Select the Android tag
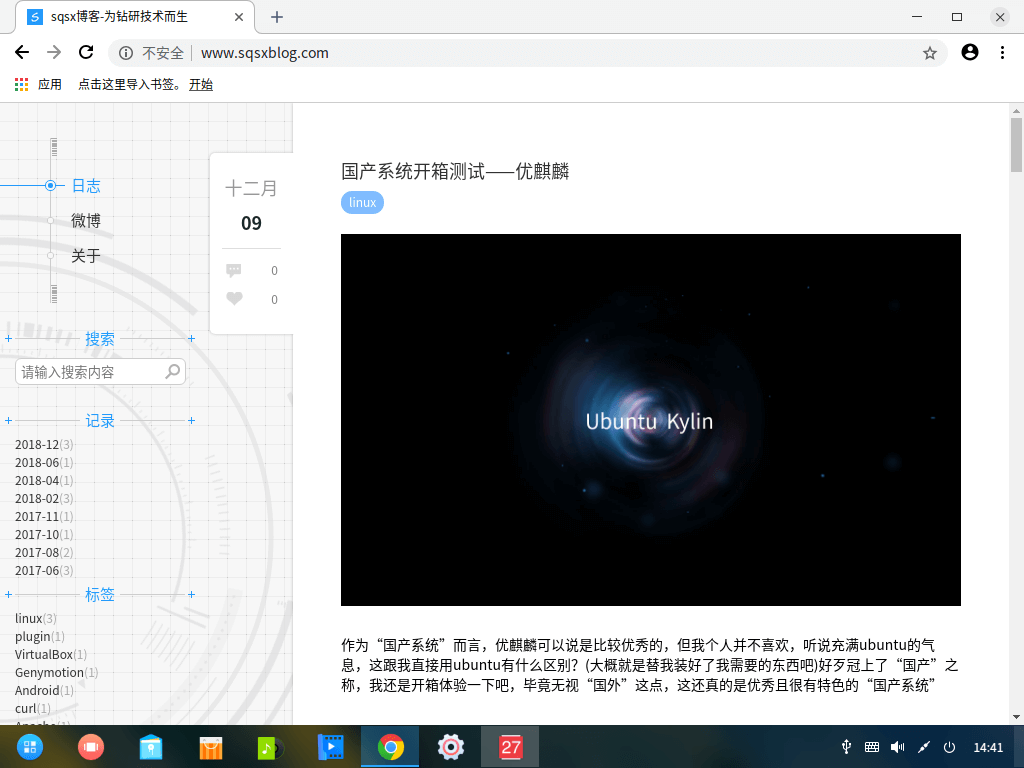 [x=44, y=690]
